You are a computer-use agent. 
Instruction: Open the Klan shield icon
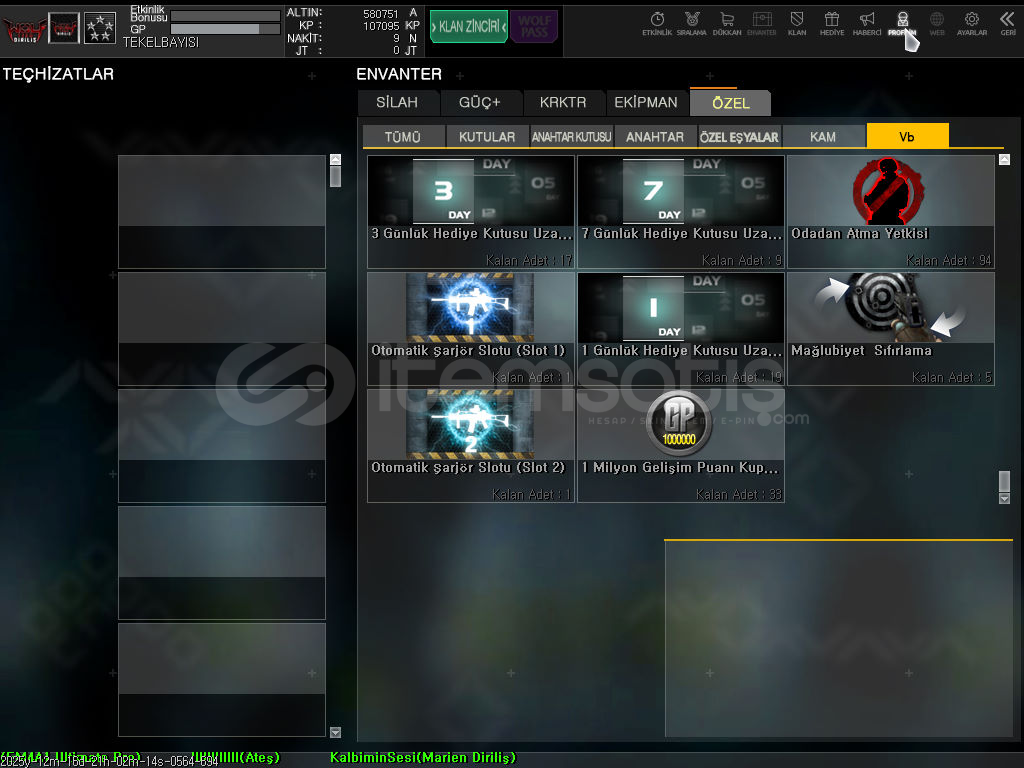coord(797,22)
